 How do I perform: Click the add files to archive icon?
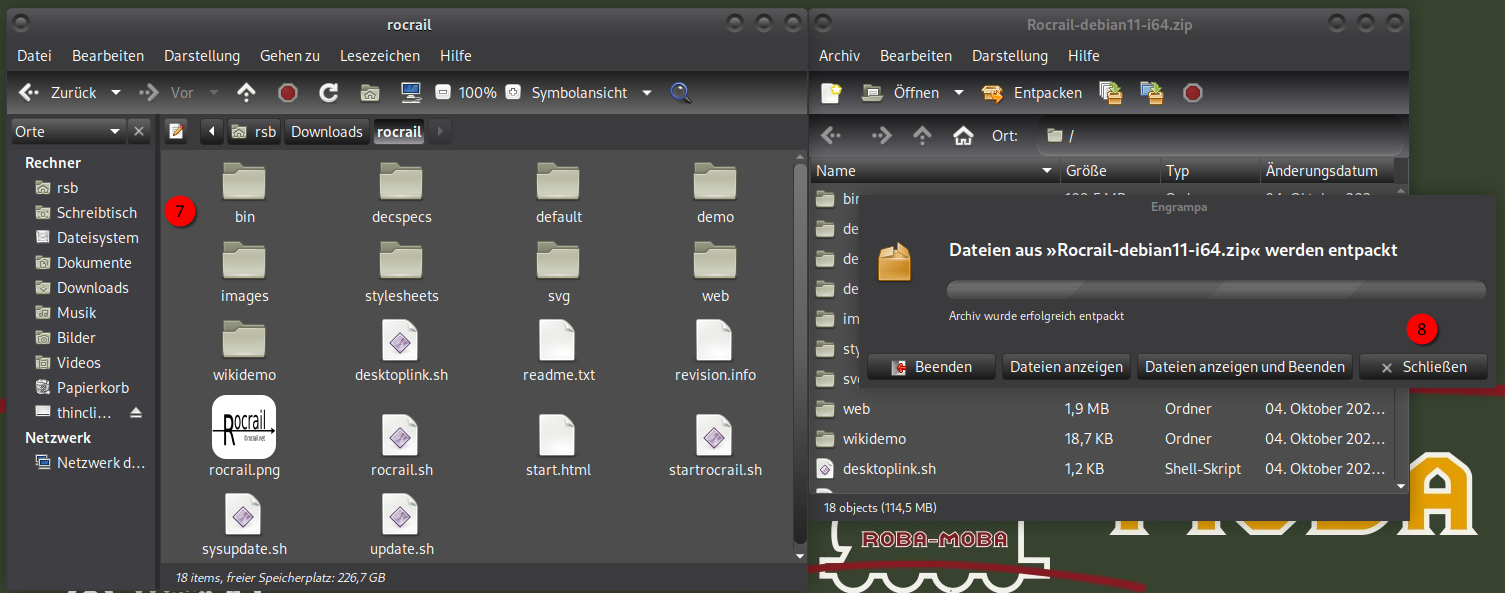pyautogui.click(x=1110, y=93)
